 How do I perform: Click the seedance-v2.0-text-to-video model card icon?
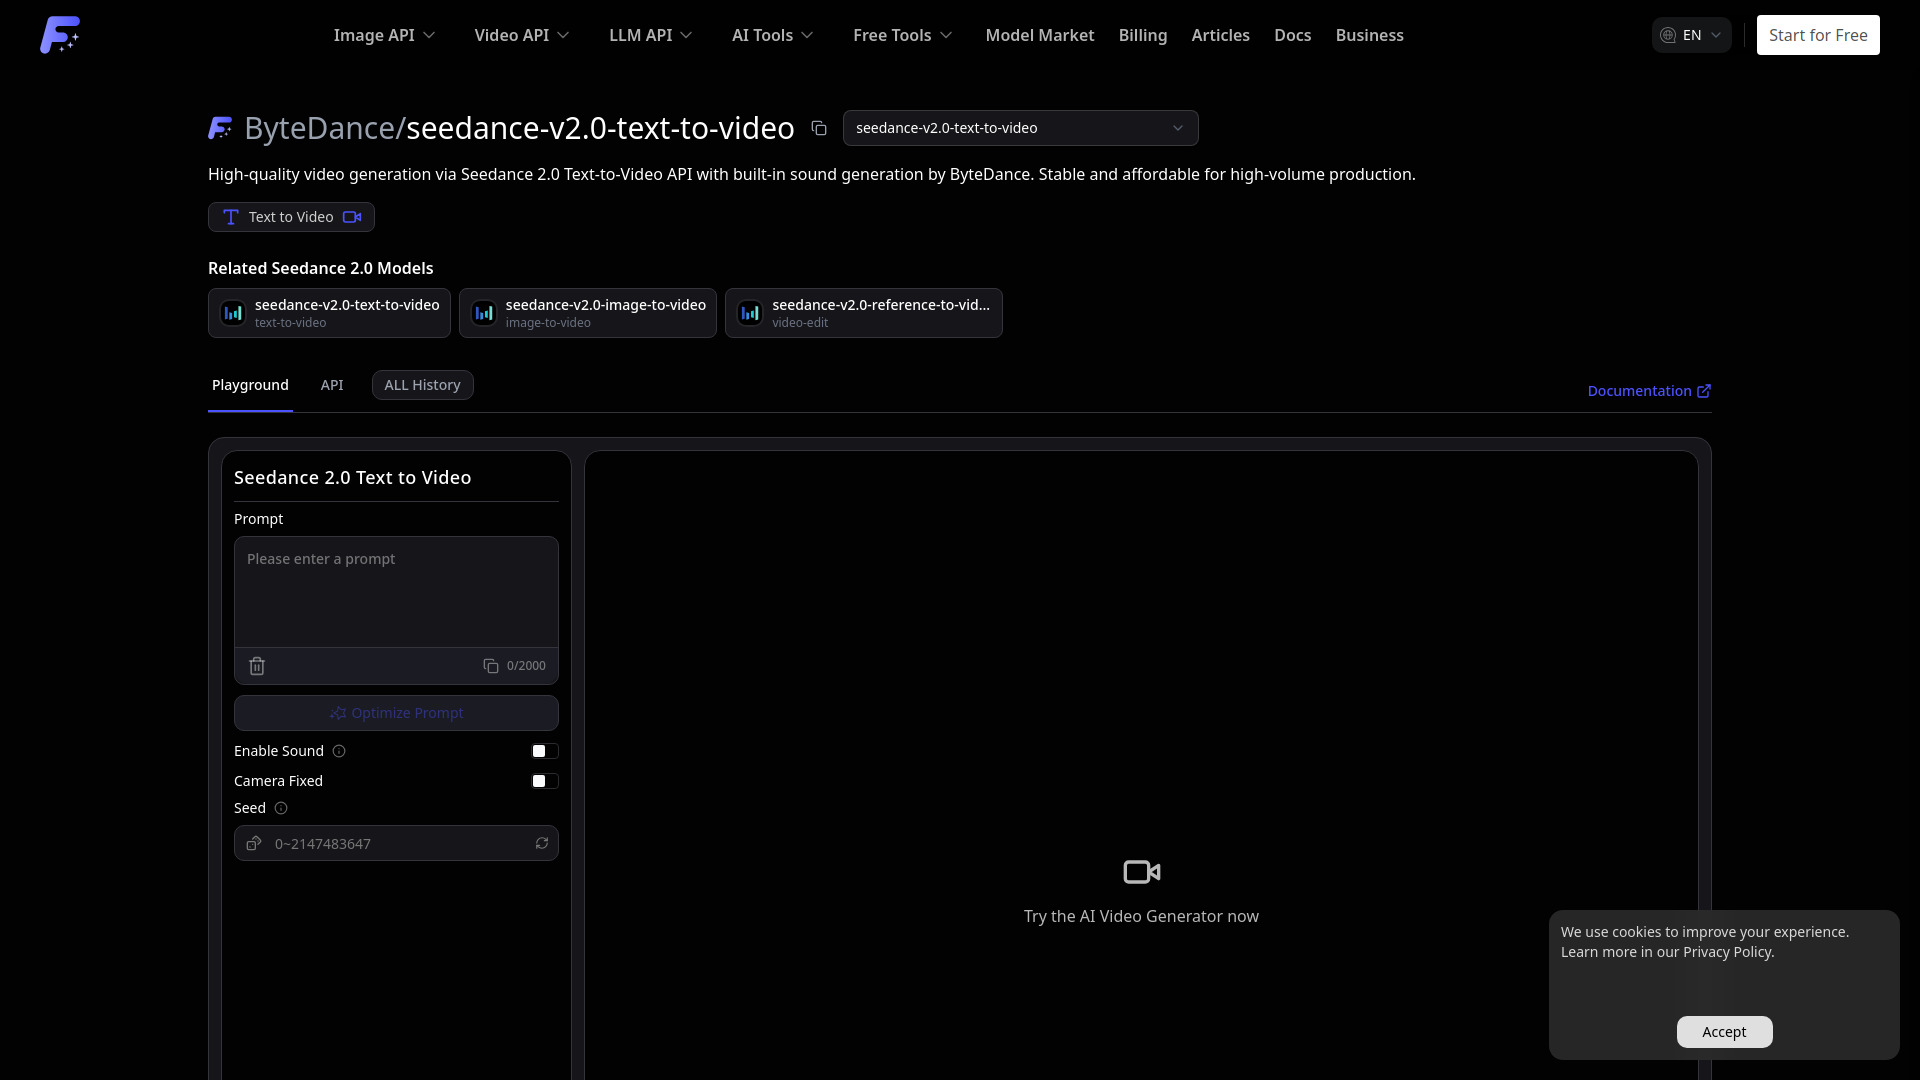tap(233, 313)
